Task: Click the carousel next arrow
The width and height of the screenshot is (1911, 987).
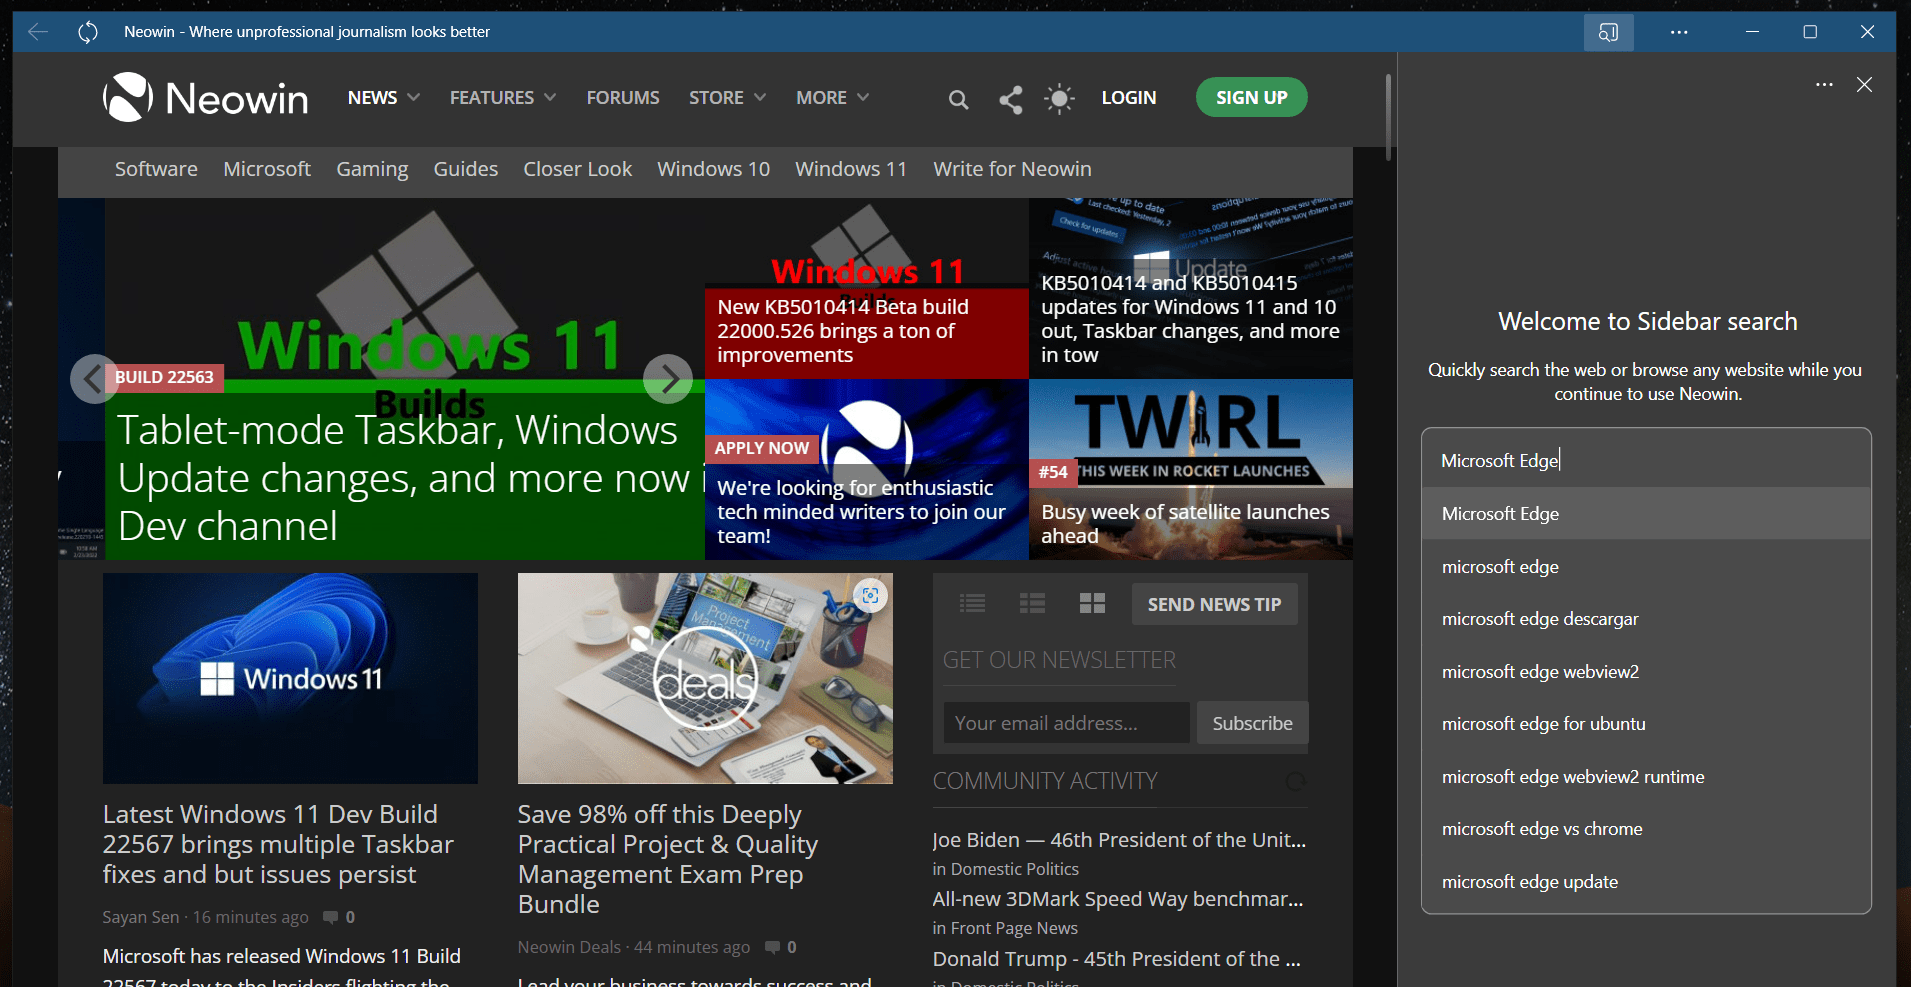Action: [668, 379]
